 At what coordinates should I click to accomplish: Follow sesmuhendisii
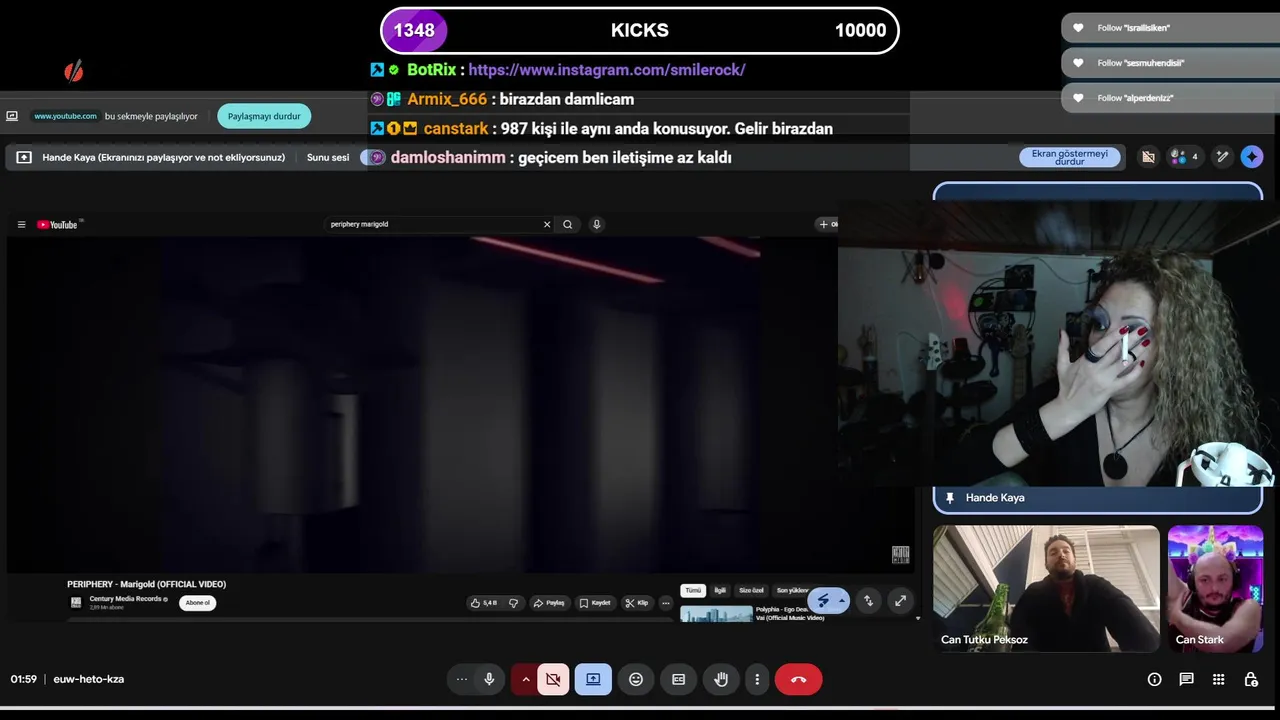tap(1170, 63)
